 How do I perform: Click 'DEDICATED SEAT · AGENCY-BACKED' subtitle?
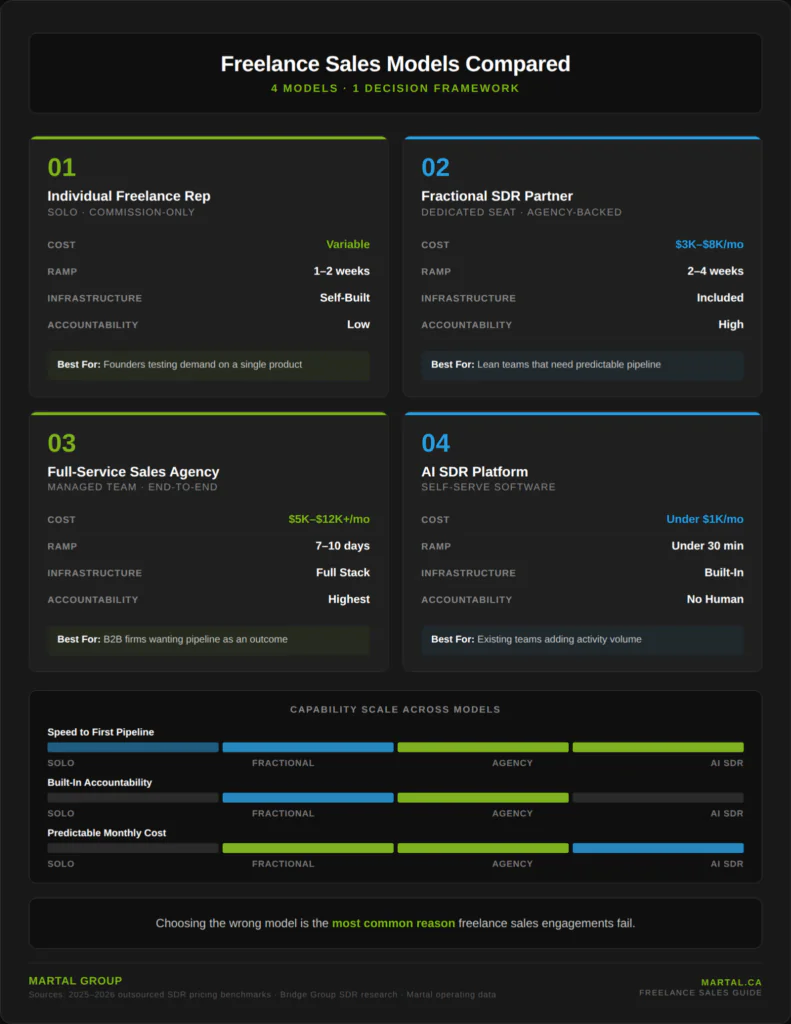[521, 212]
